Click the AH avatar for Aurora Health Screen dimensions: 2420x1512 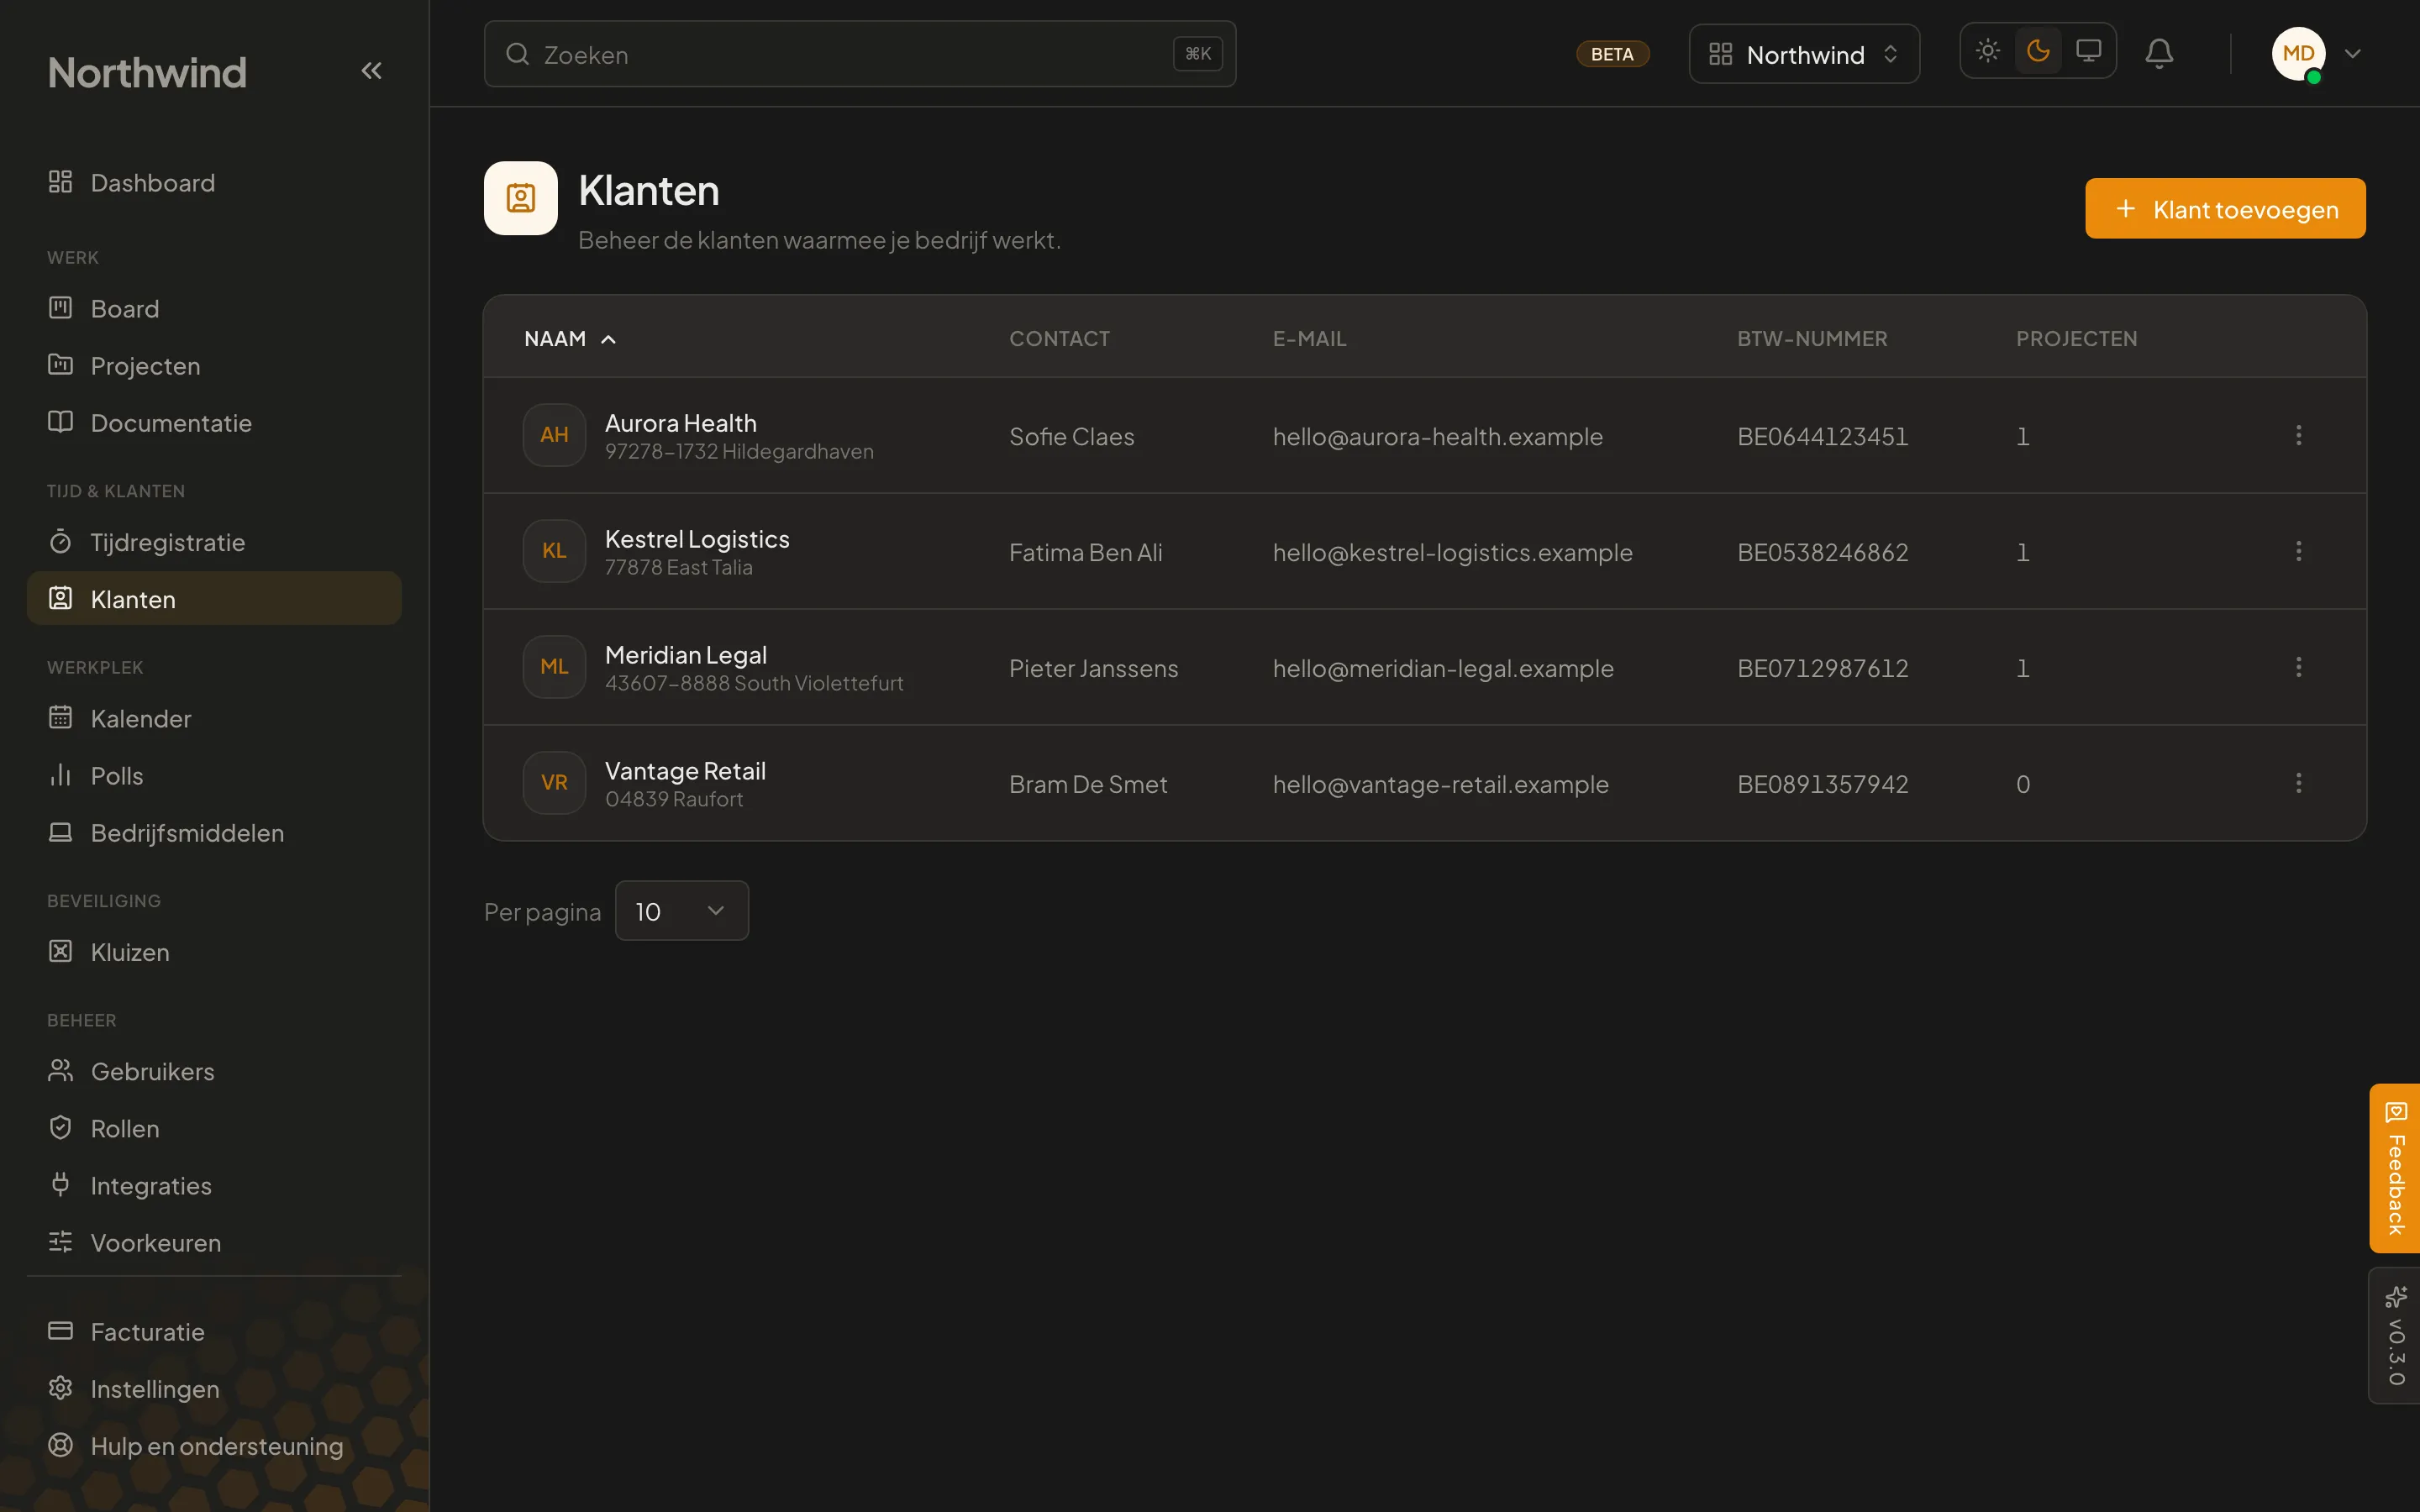(554, 435)
